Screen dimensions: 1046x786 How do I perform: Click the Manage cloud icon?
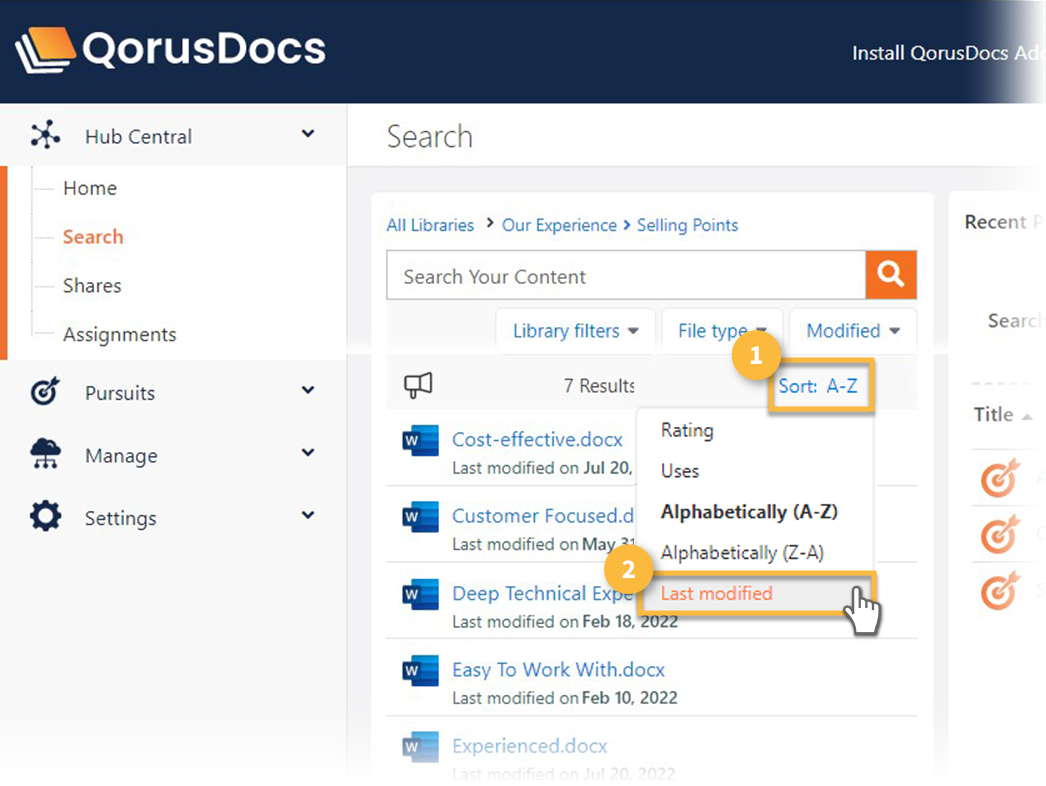point(45,454)
